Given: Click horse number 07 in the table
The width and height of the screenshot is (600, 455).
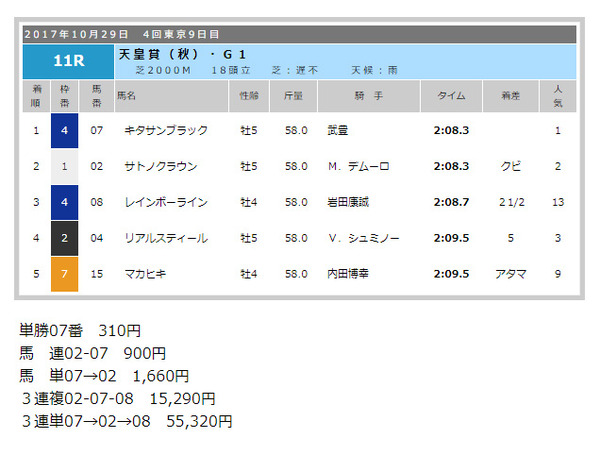Looking at the screenshot, I should coord(96,130).
